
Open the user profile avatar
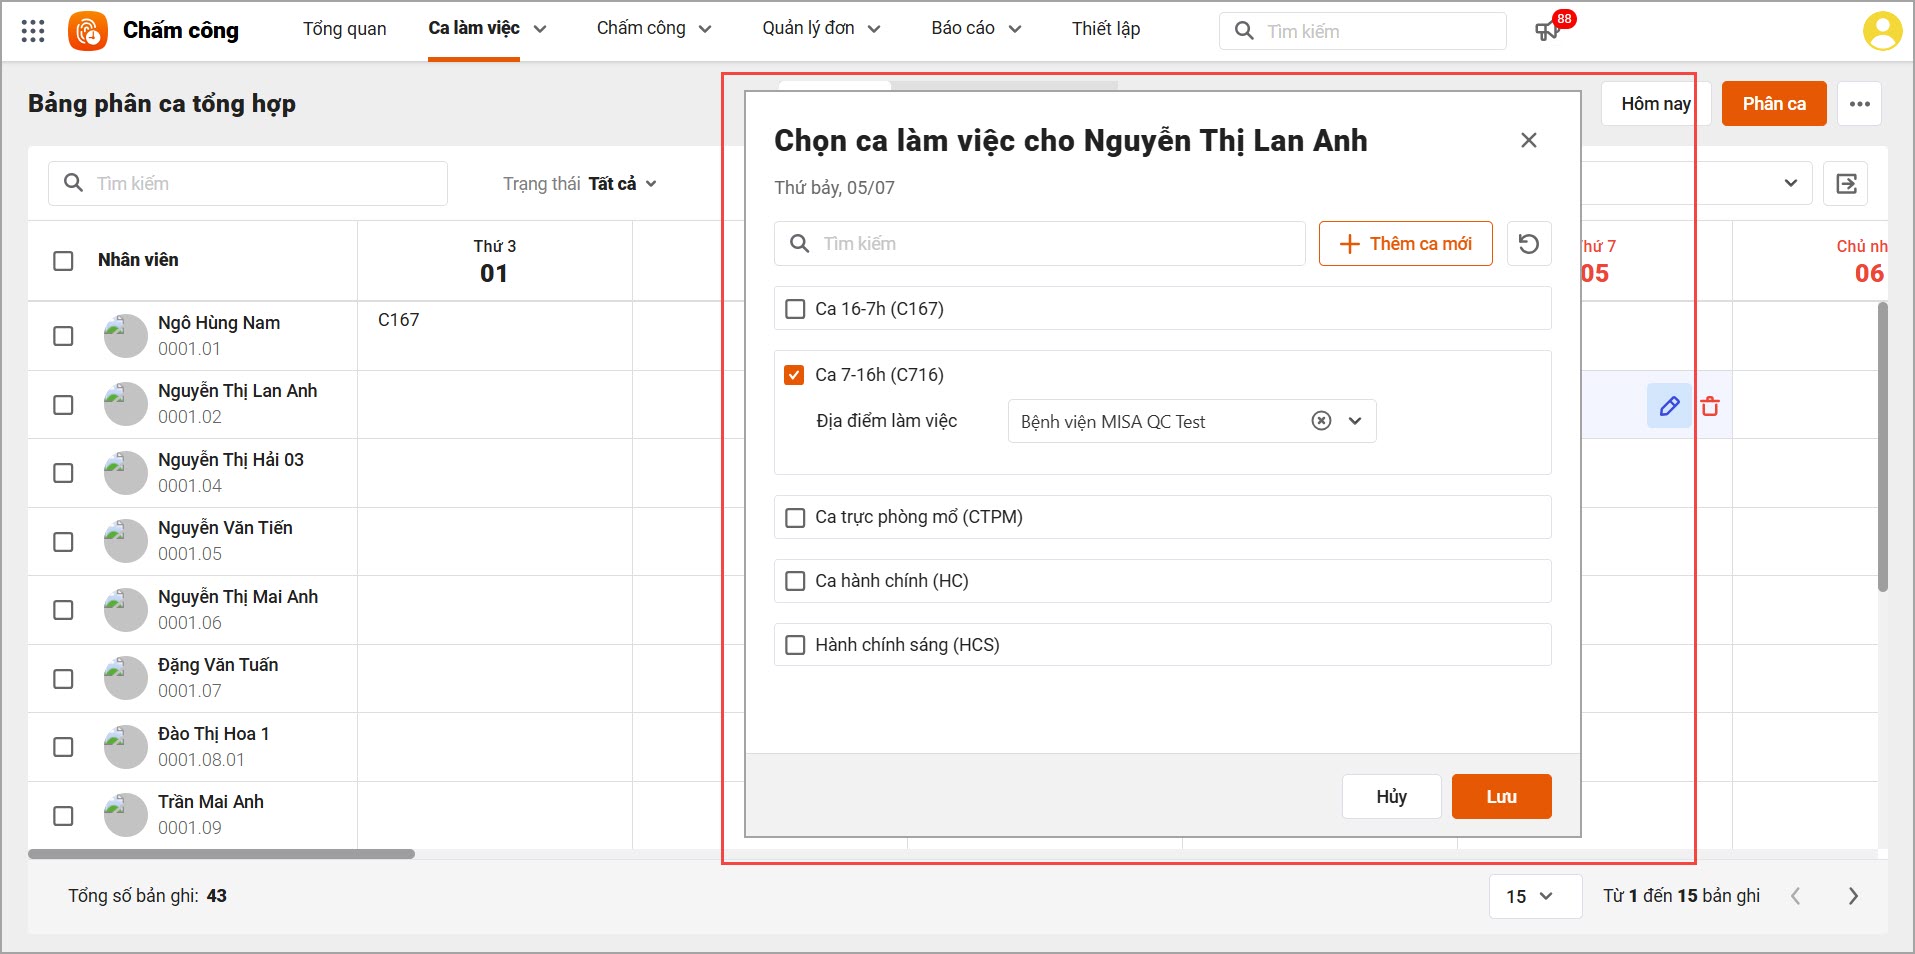pos(1881,30)
